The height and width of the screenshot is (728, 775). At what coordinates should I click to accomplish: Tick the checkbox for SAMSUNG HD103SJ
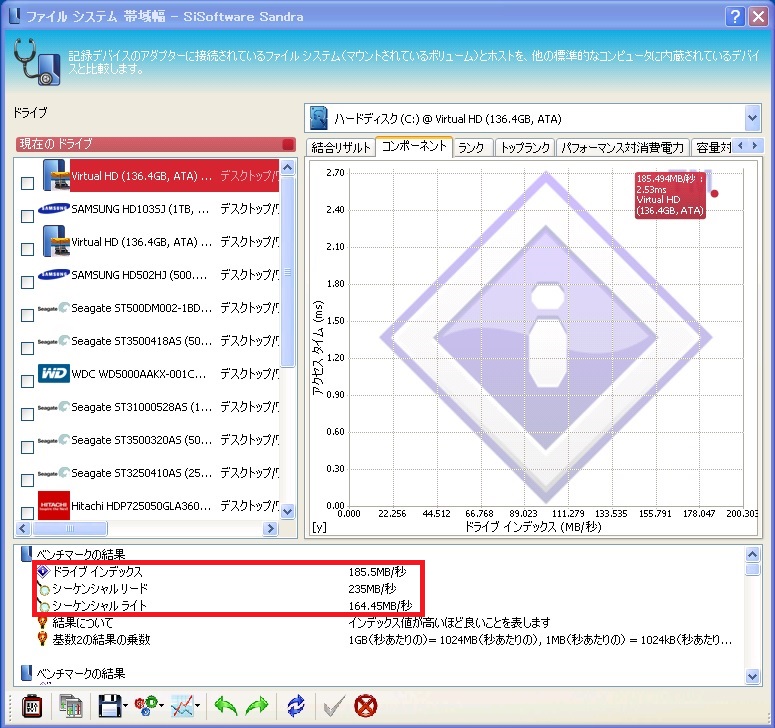(x=28, y=216)
